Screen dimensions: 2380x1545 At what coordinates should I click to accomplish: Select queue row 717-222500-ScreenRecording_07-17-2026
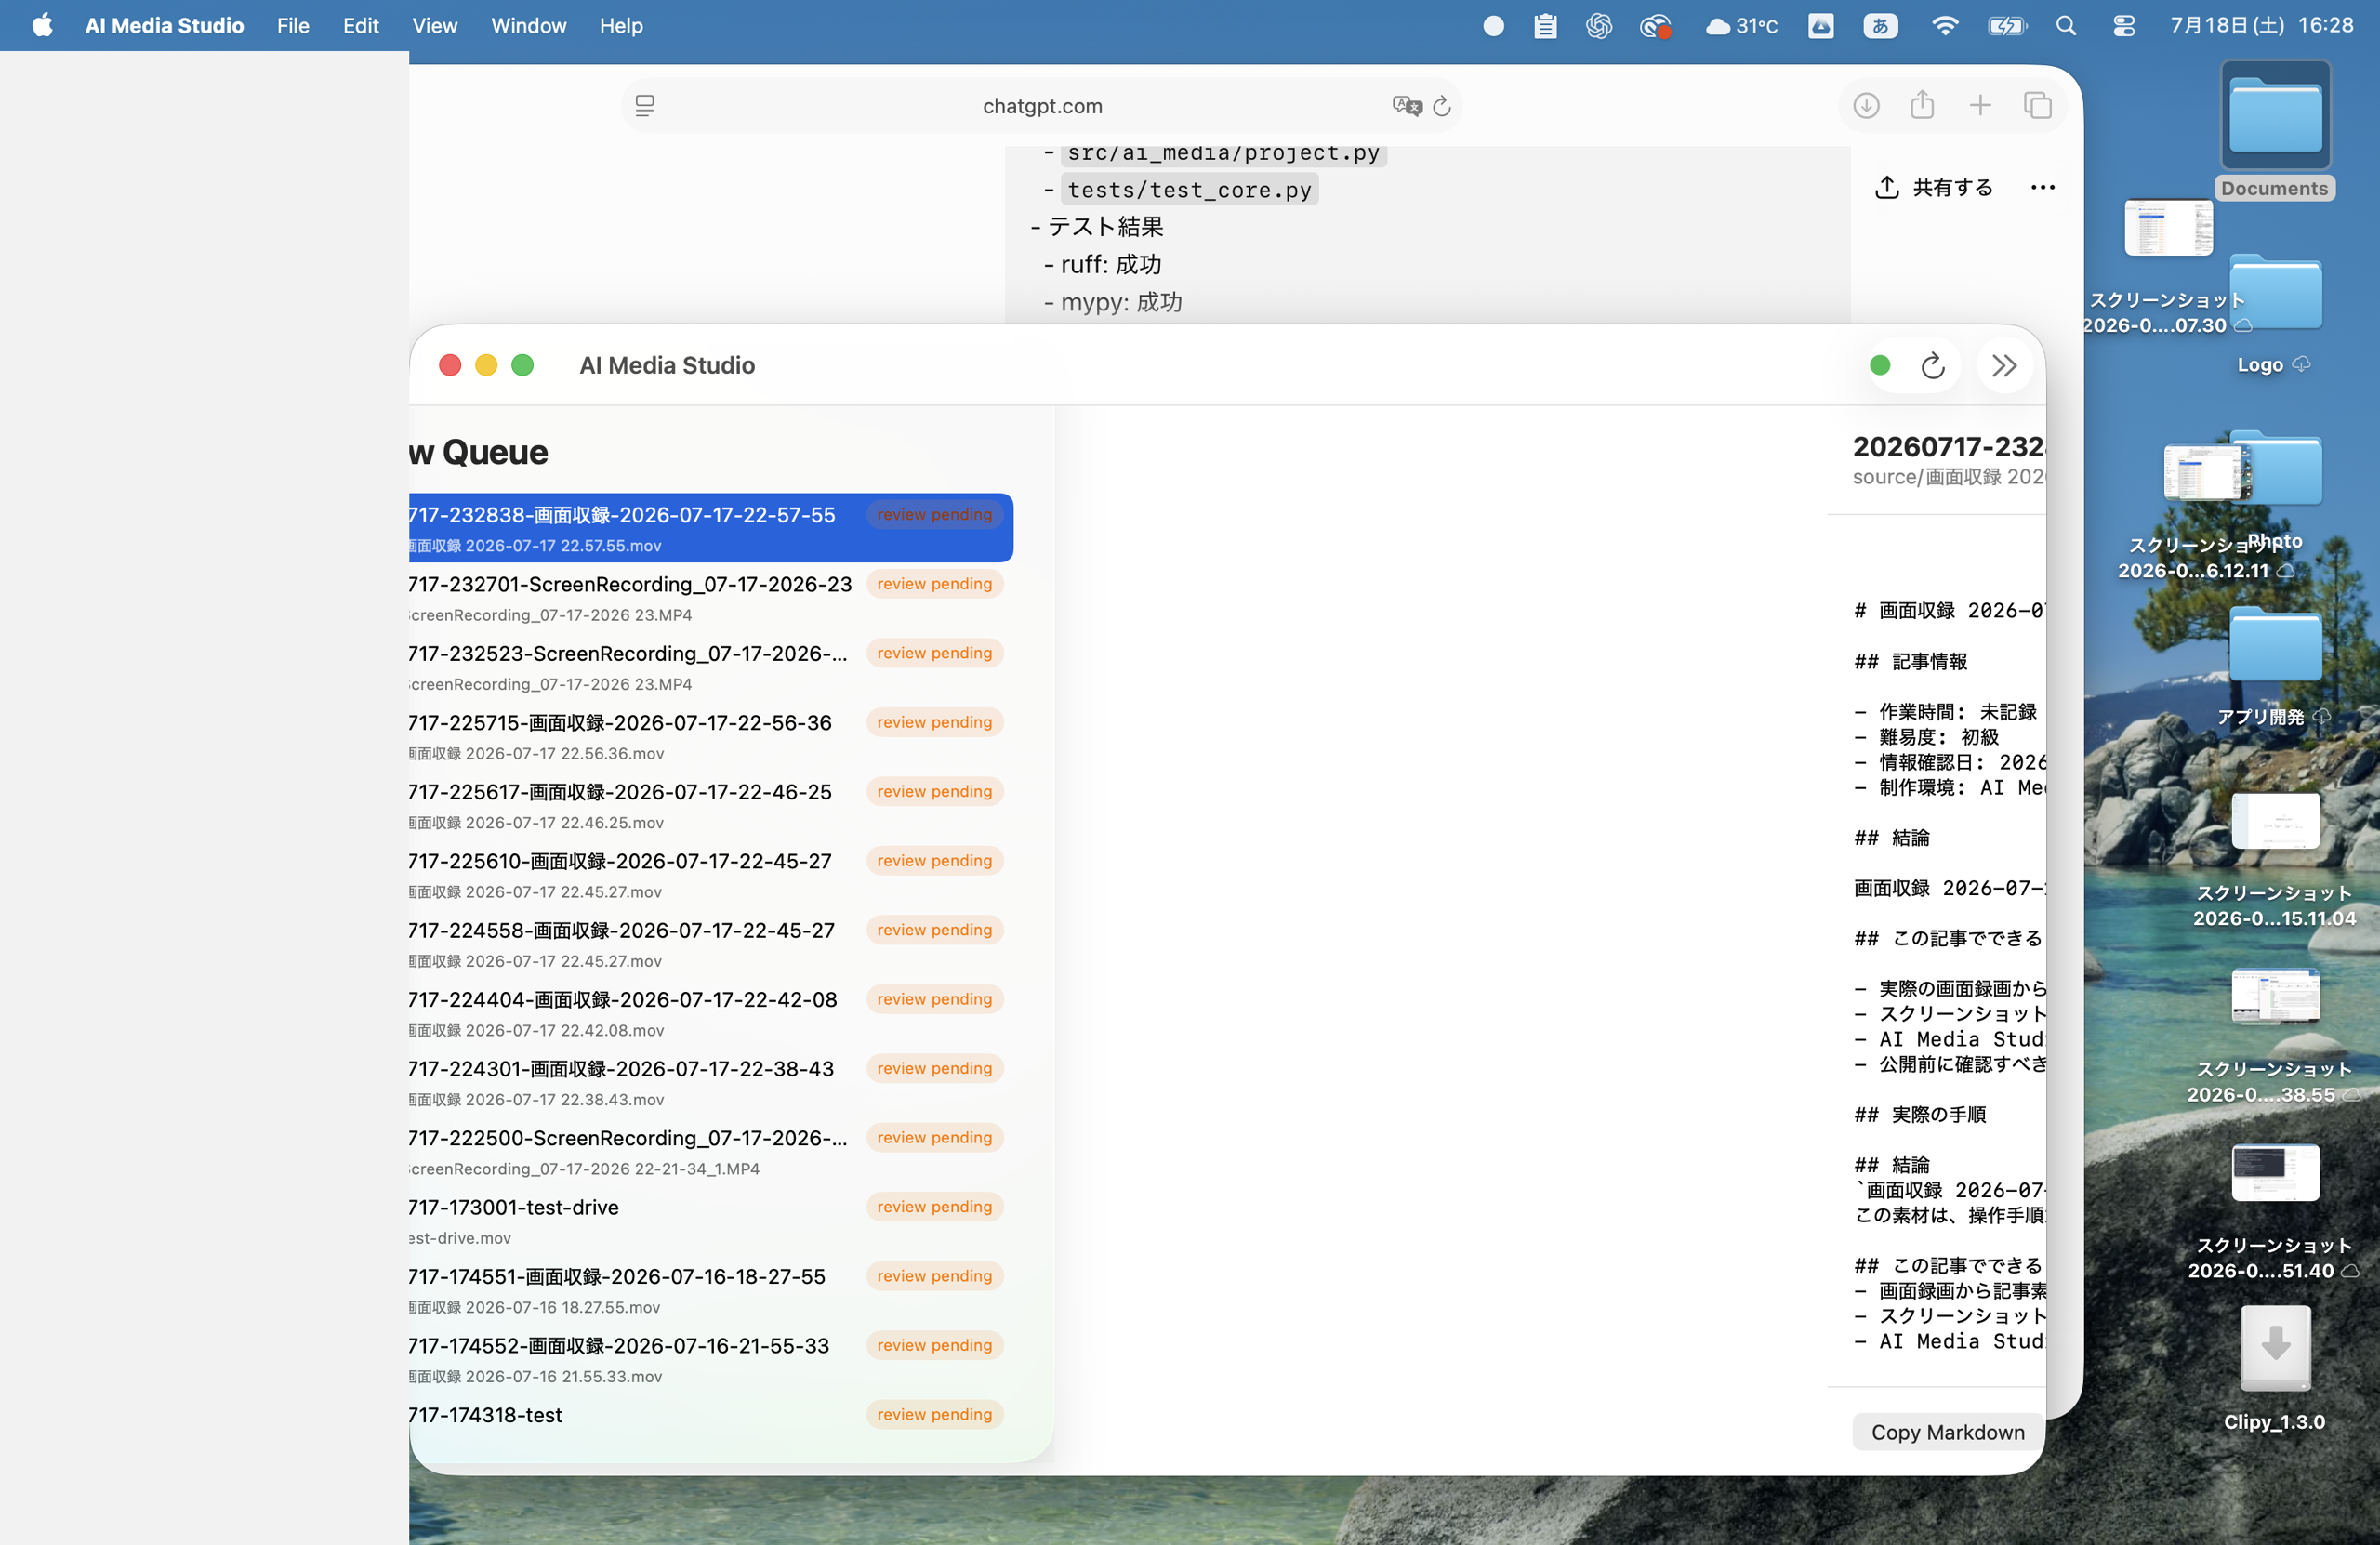[711, 1151]
